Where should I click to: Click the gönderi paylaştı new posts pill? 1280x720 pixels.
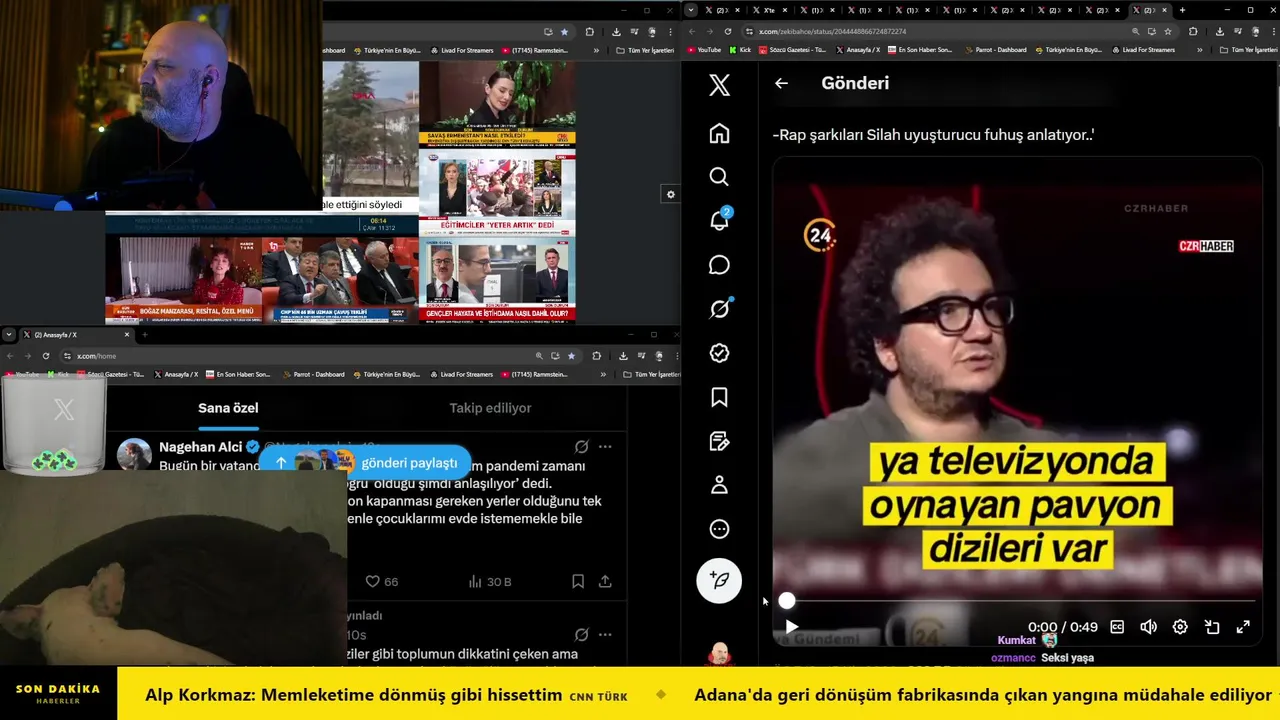coord(365,462)
